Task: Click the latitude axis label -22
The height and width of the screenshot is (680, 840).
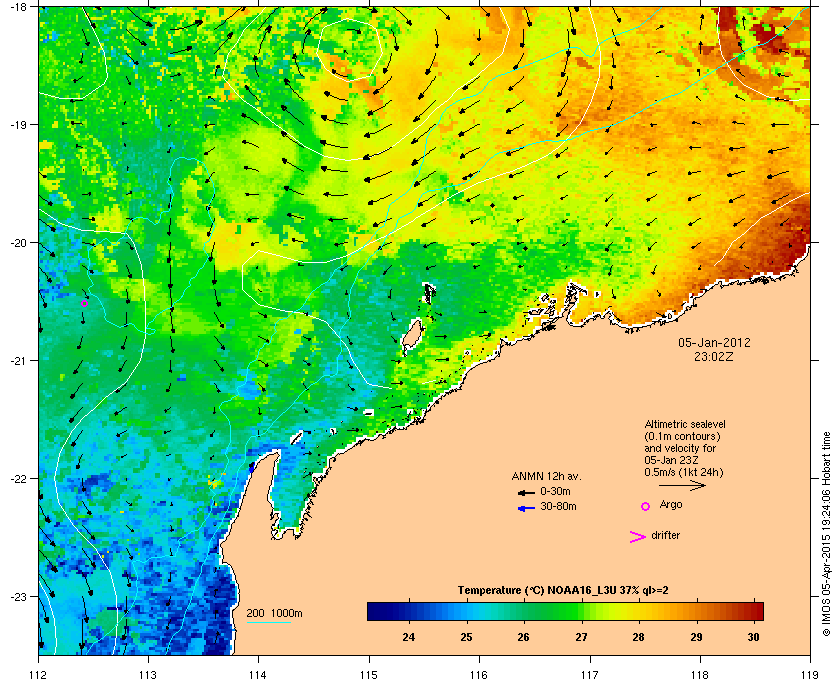Action: (18, 478)
